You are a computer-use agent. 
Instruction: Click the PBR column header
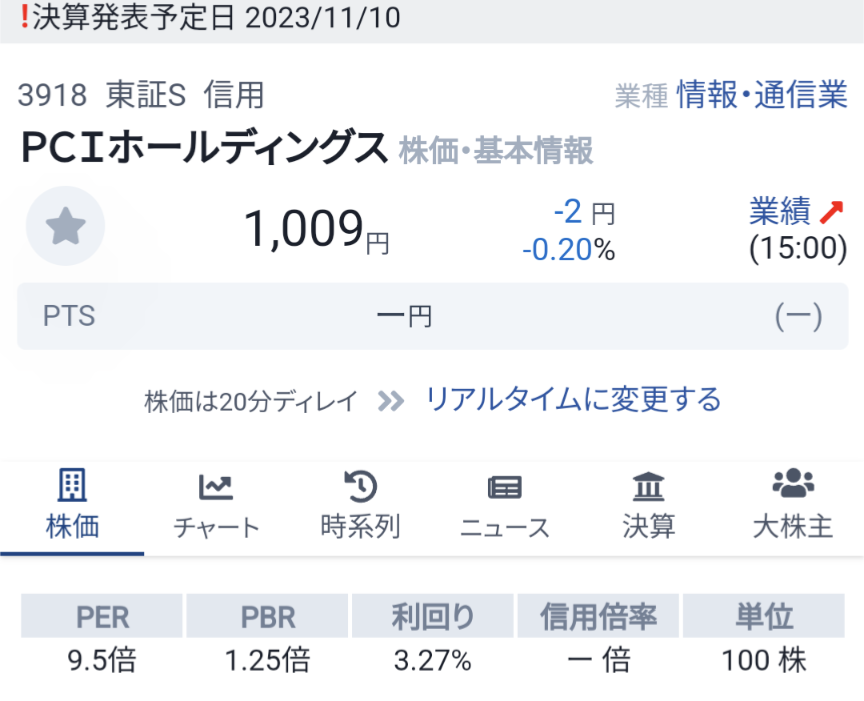pyautogui.click(x=268, y=617)
